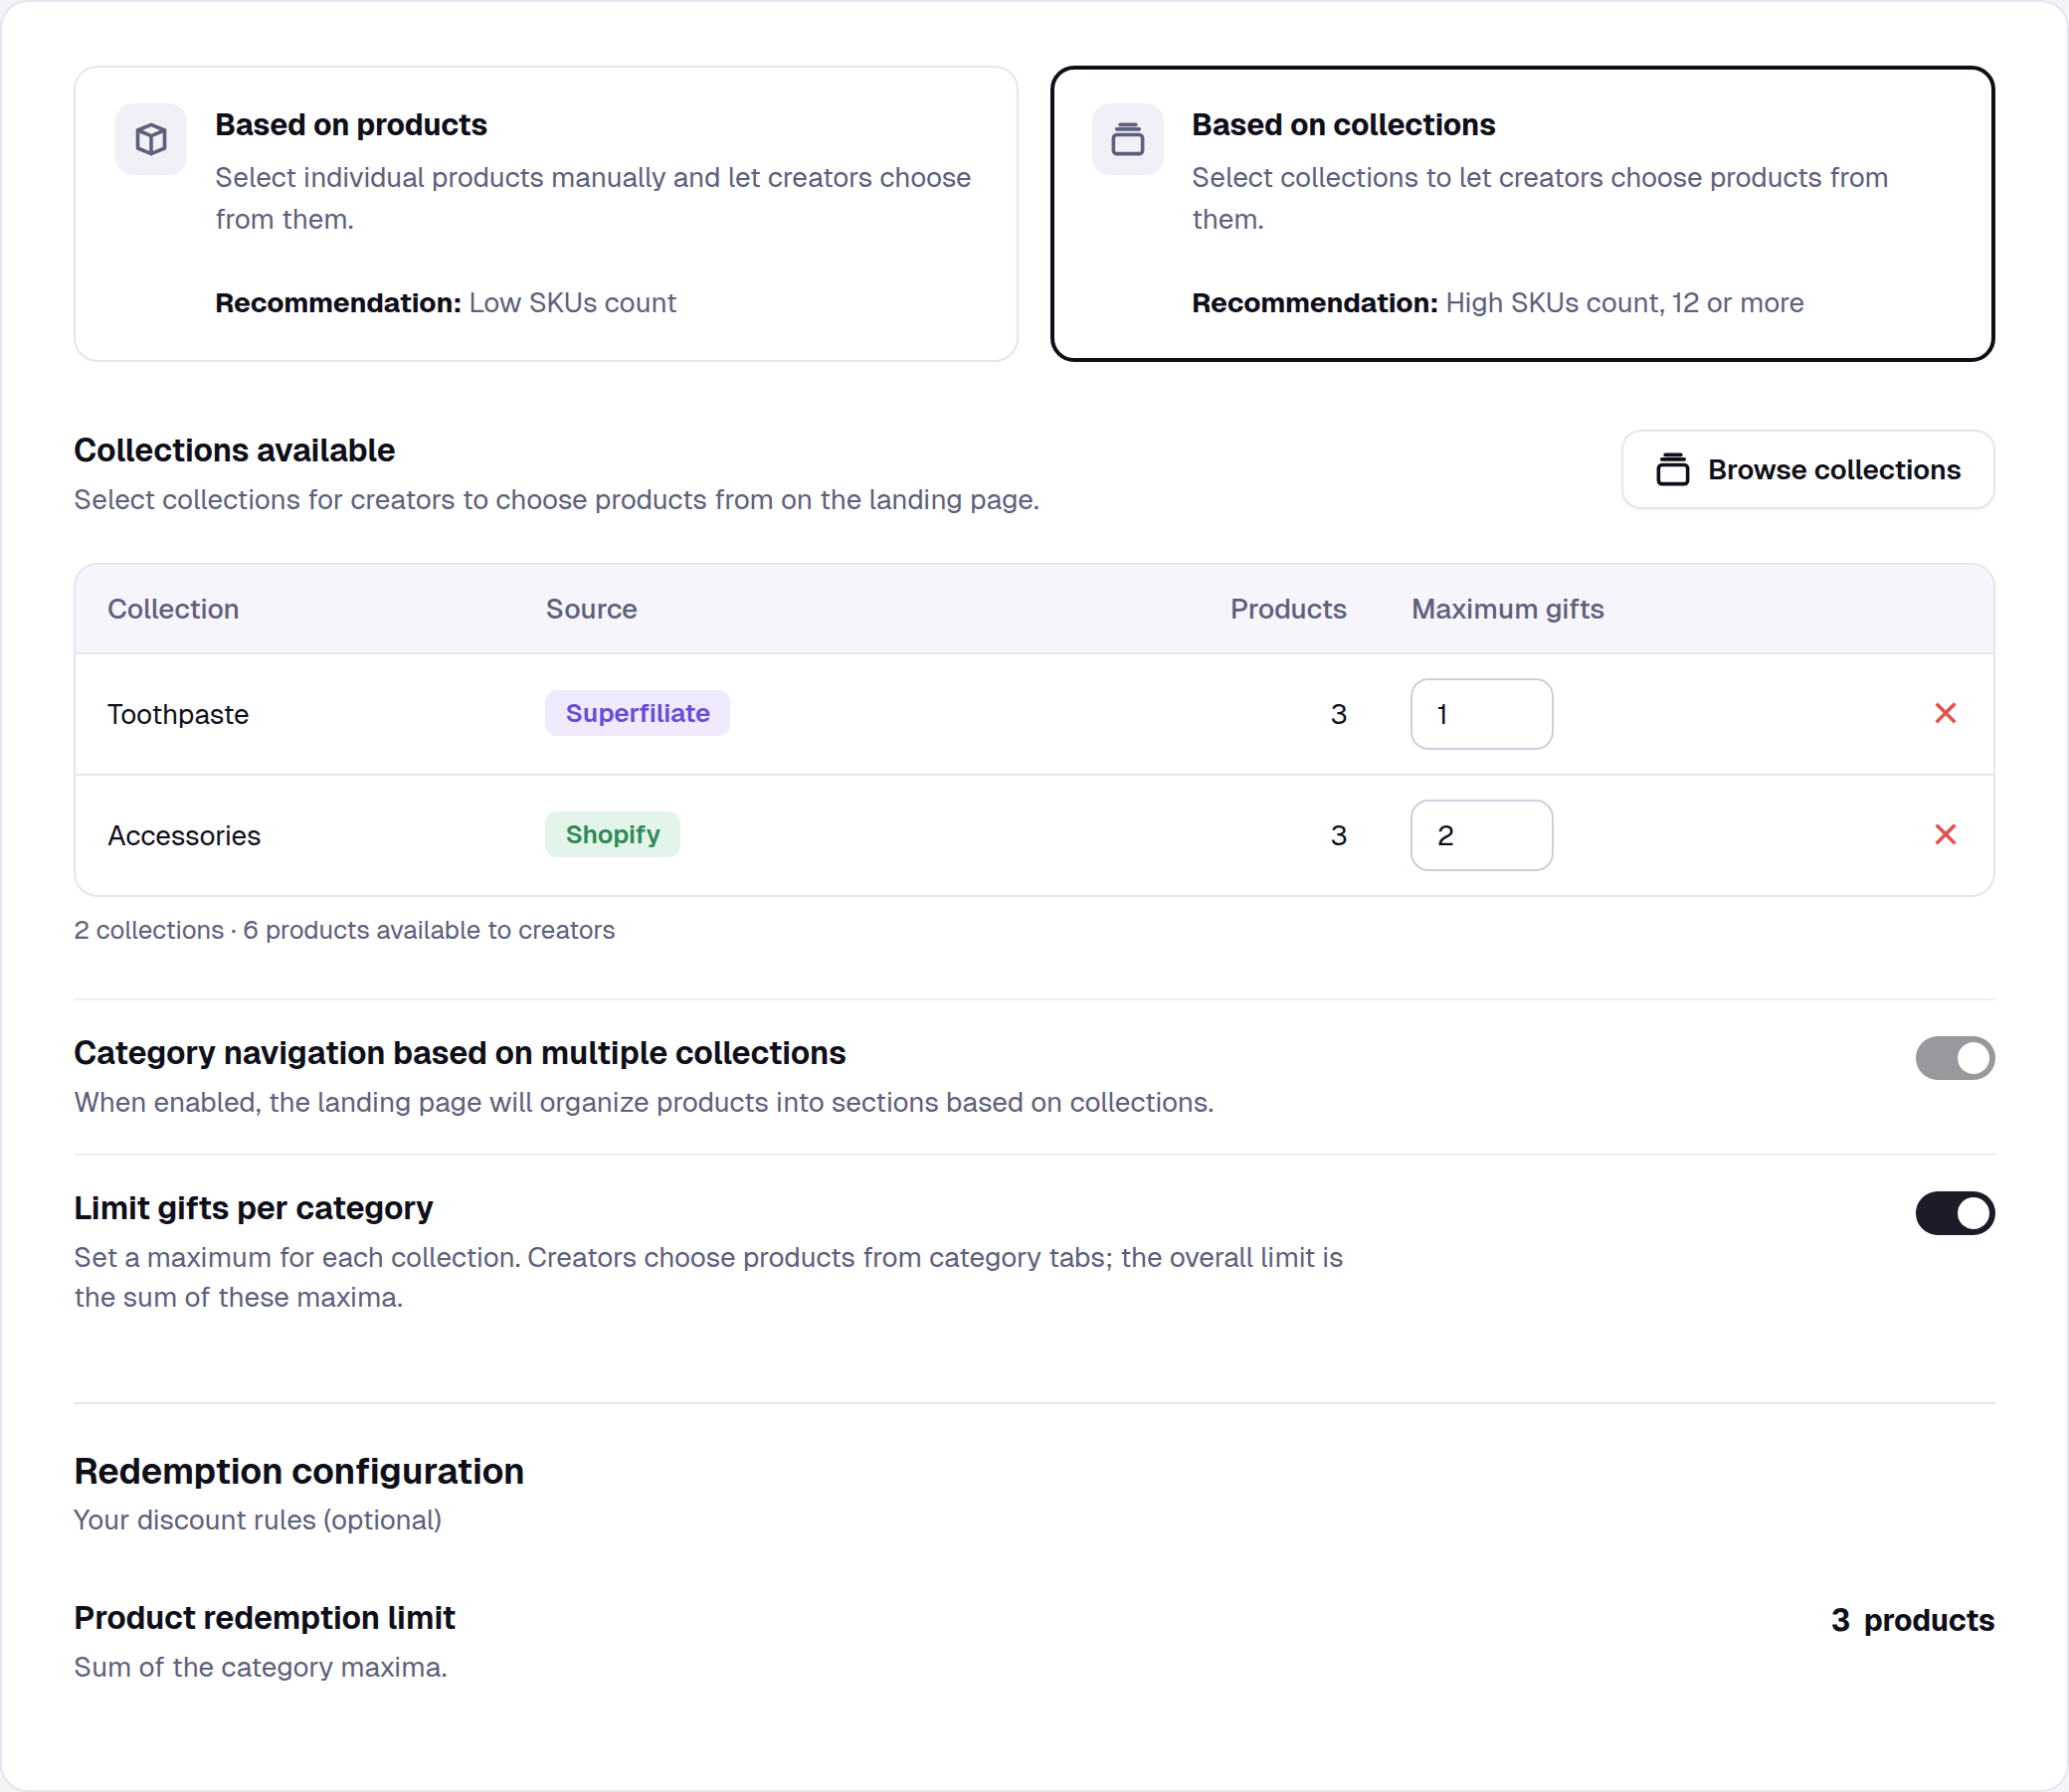Click the Redemption configuration heading
Screen dimensions: 2069x1792
[x=299, y=1472]
